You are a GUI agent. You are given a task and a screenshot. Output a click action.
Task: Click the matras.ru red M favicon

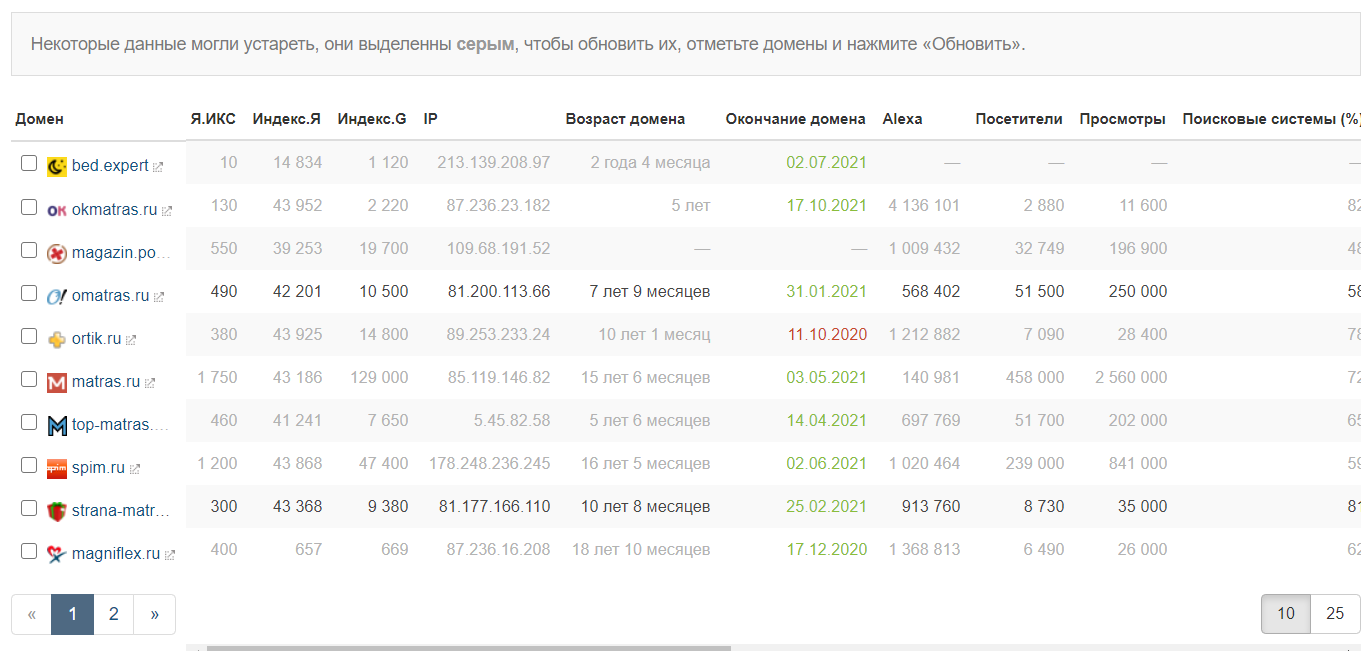(x=57, y=382)
